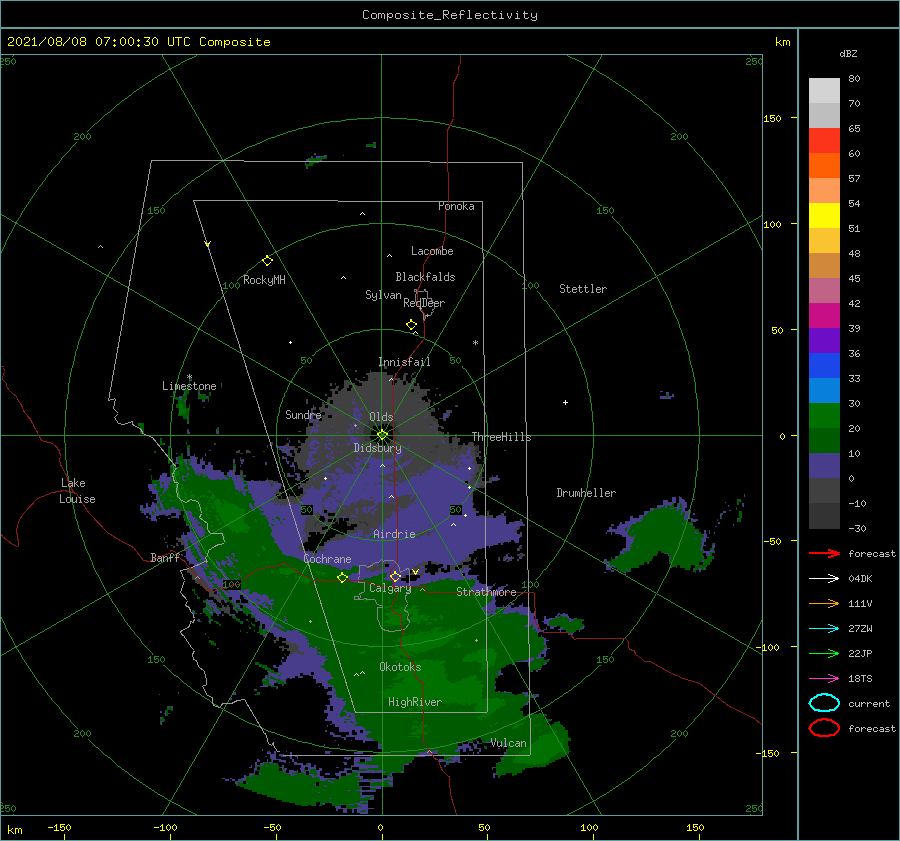Click the Banff town label
This screenshot has height=841, width=900.
tap(165, 557)
